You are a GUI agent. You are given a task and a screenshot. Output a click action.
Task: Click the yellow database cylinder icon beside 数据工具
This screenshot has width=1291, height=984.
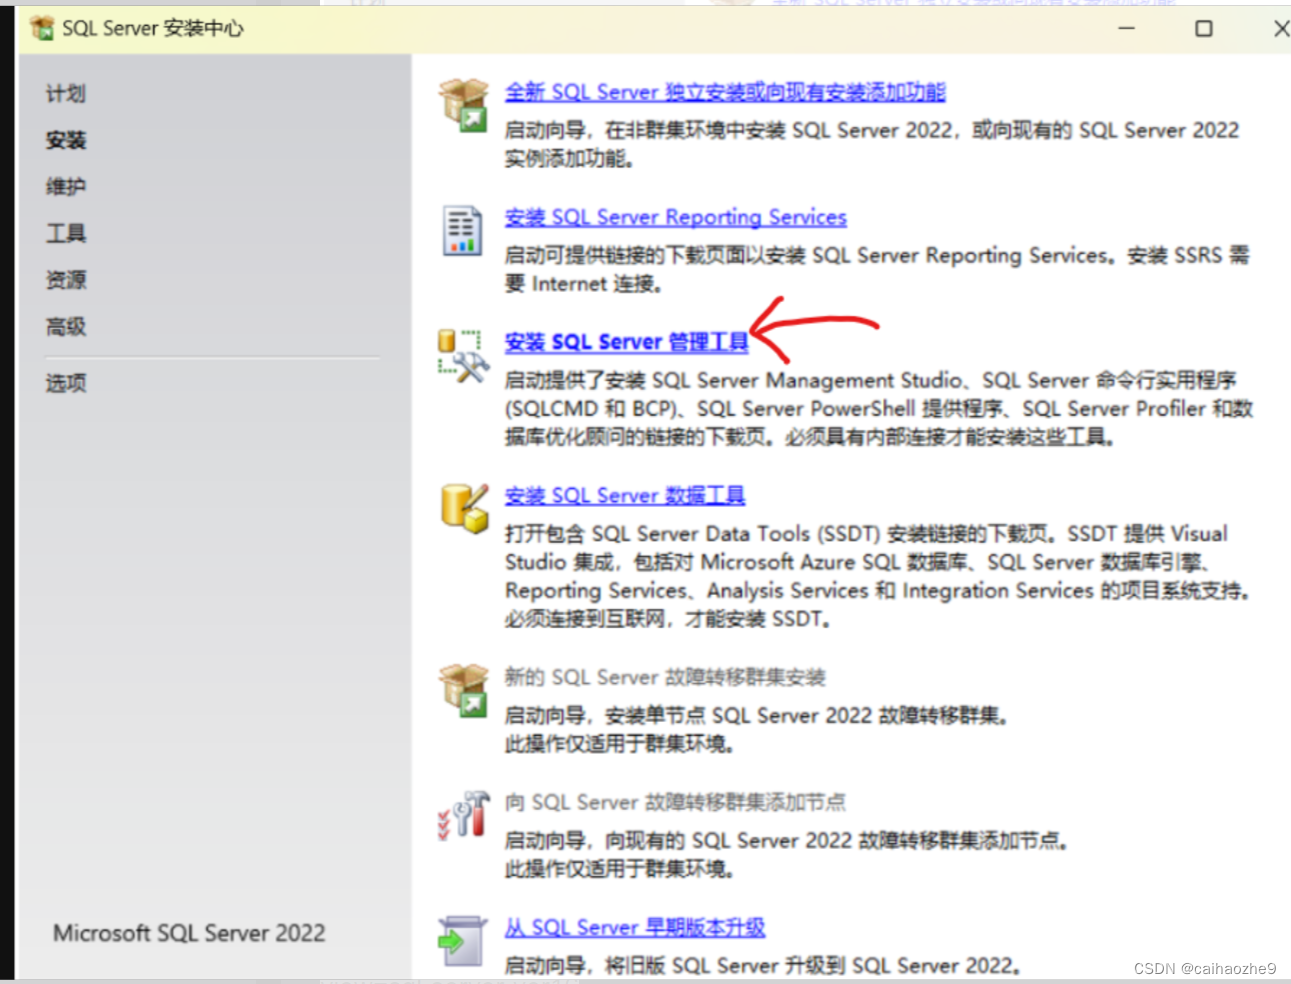(x=462, y=506)
